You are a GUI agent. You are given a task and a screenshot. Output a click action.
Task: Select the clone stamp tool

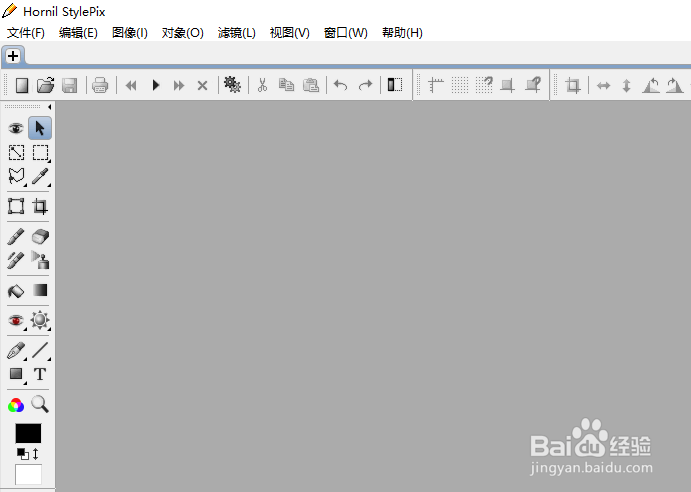click(x=40, y=260)
